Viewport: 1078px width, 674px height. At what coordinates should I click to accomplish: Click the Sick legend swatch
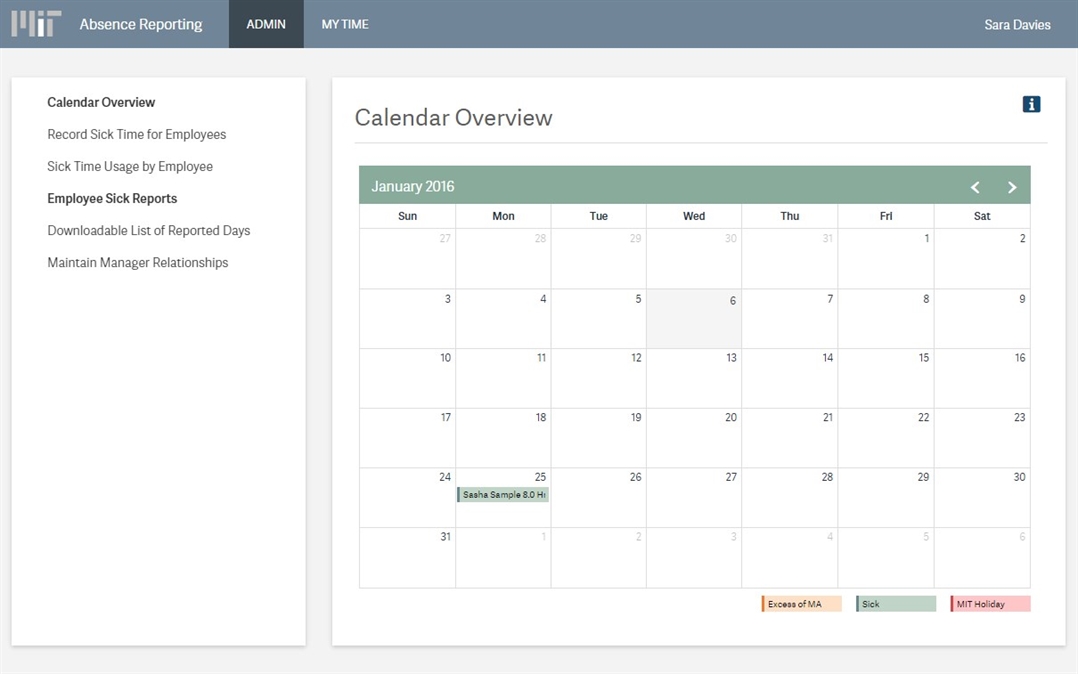pyautogui.click(x=896, y=604)
